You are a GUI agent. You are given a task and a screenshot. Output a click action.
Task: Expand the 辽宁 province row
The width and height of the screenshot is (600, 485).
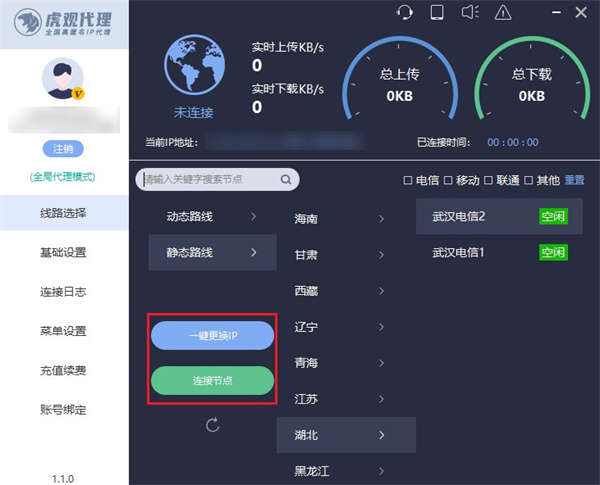(346, 327)
